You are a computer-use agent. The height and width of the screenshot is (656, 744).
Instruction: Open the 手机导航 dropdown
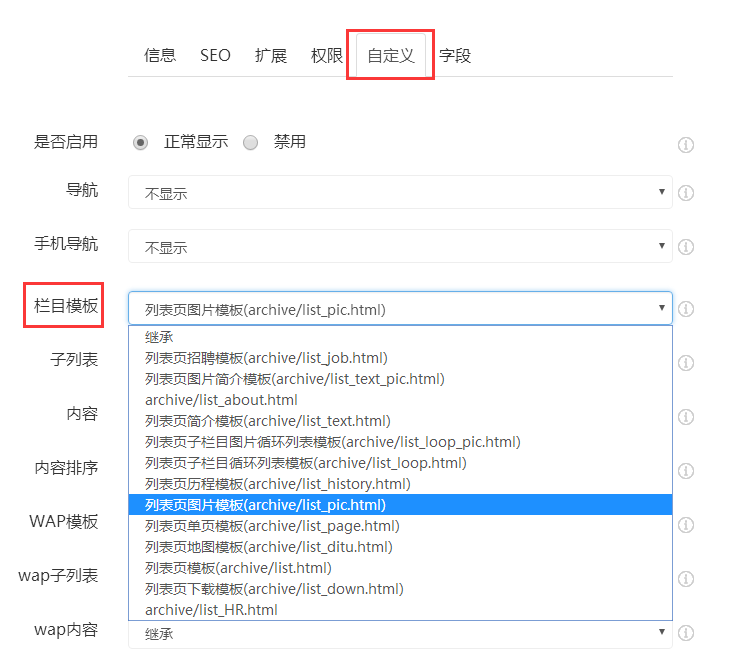400,246
